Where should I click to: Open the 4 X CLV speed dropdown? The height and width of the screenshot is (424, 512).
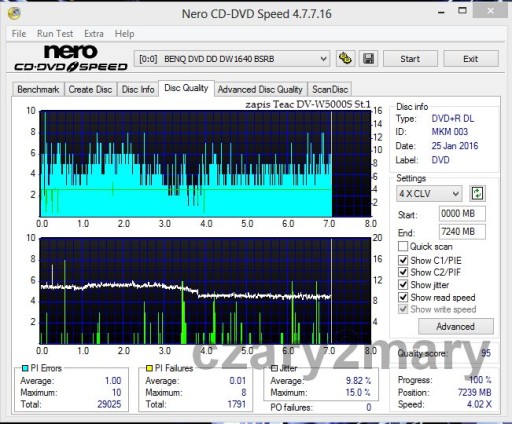pyautogui.click(x=429, y=193)
